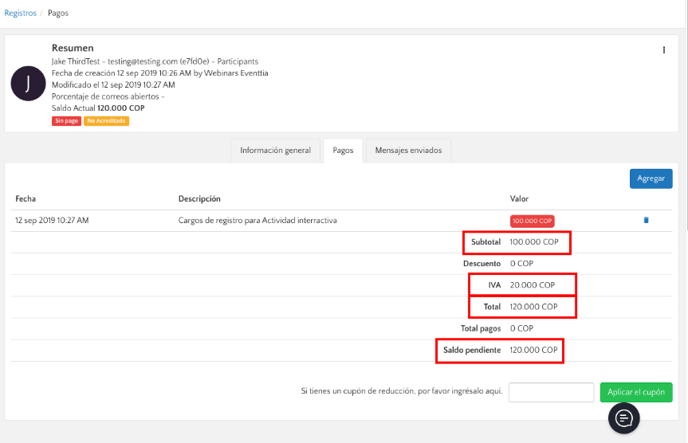Viewport: 688px width, 443px height.
Task: Delete the payment row with trash icon
Action: pyautogui.click(x=646, y=220)
